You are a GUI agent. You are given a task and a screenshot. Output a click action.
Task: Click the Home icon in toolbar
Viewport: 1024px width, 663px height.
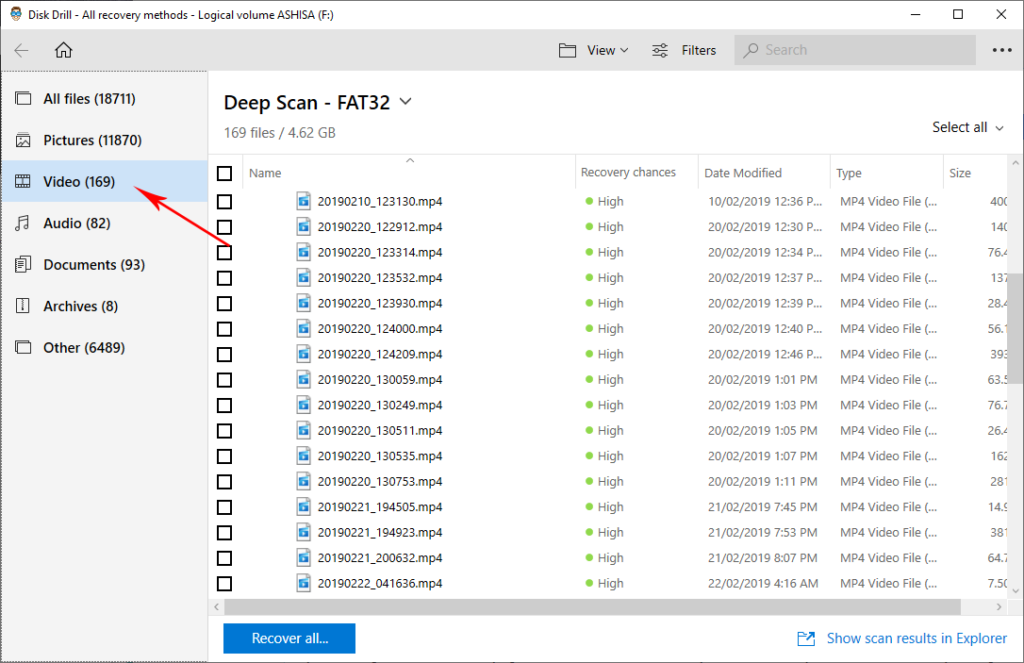pos(63,49)
